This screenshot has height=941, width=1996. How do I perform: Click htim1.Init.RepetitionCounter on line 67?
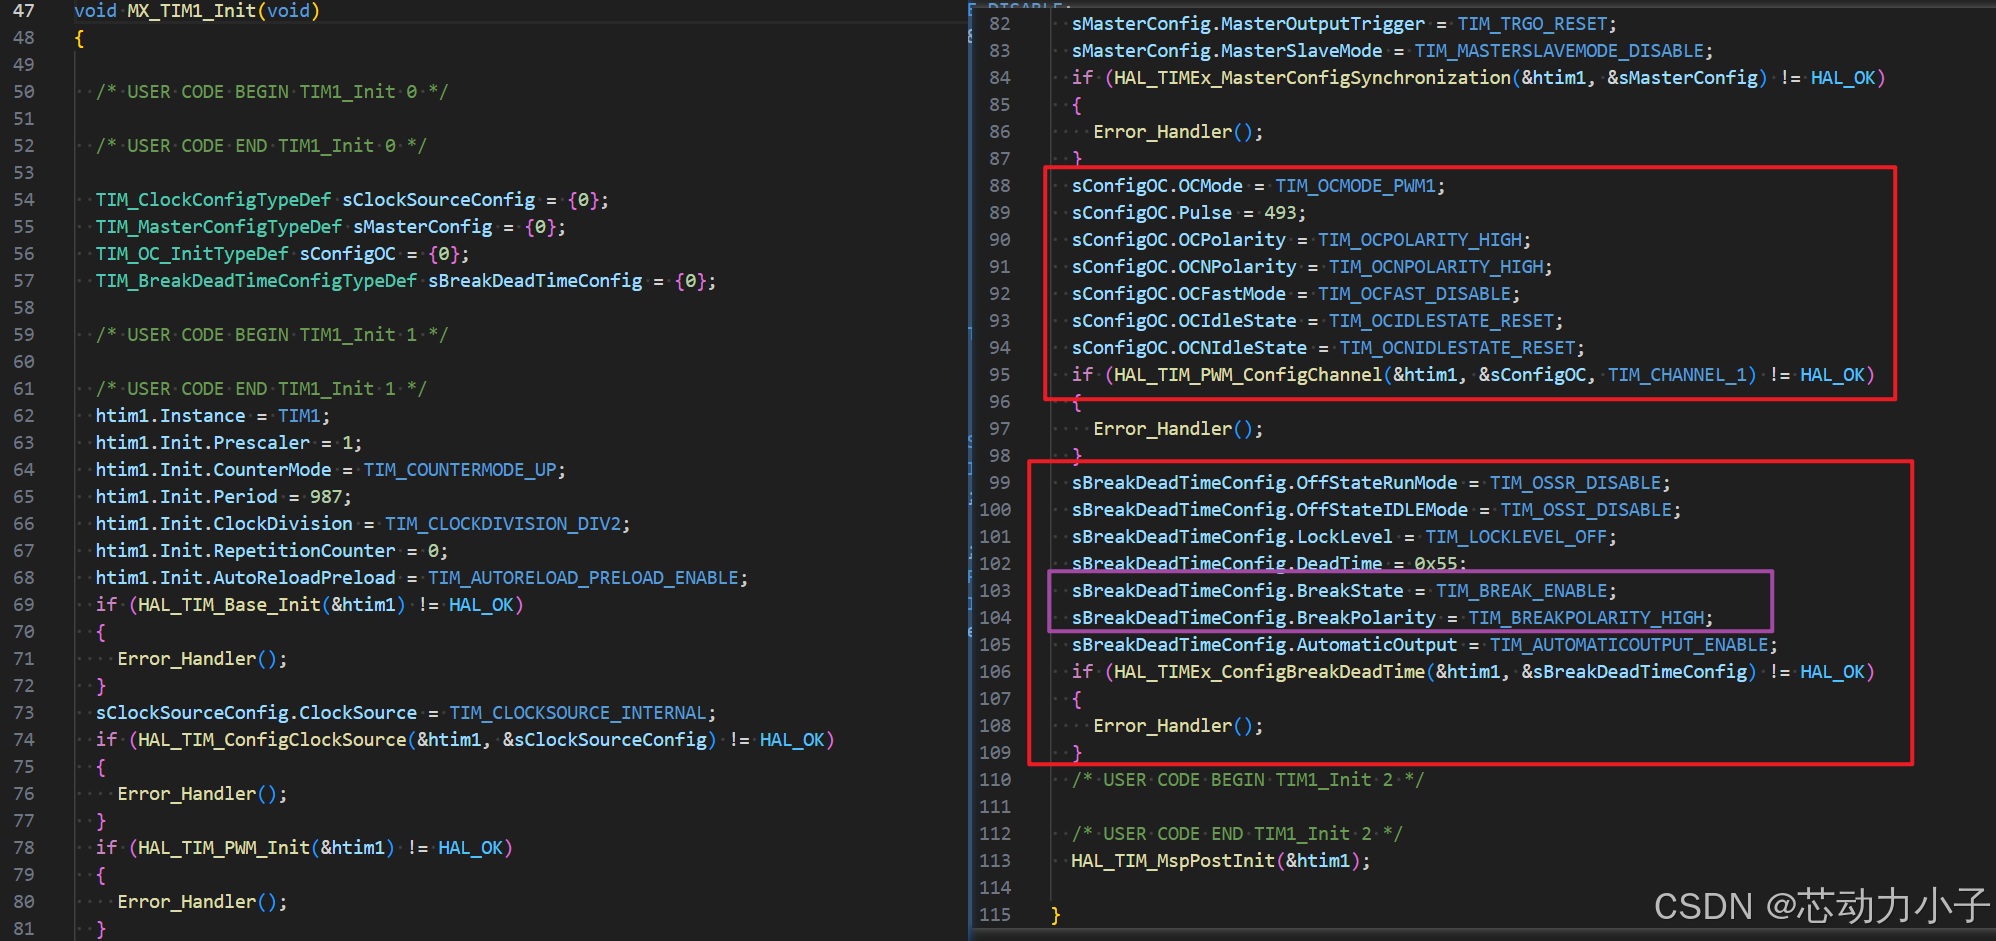click(245, 551)
